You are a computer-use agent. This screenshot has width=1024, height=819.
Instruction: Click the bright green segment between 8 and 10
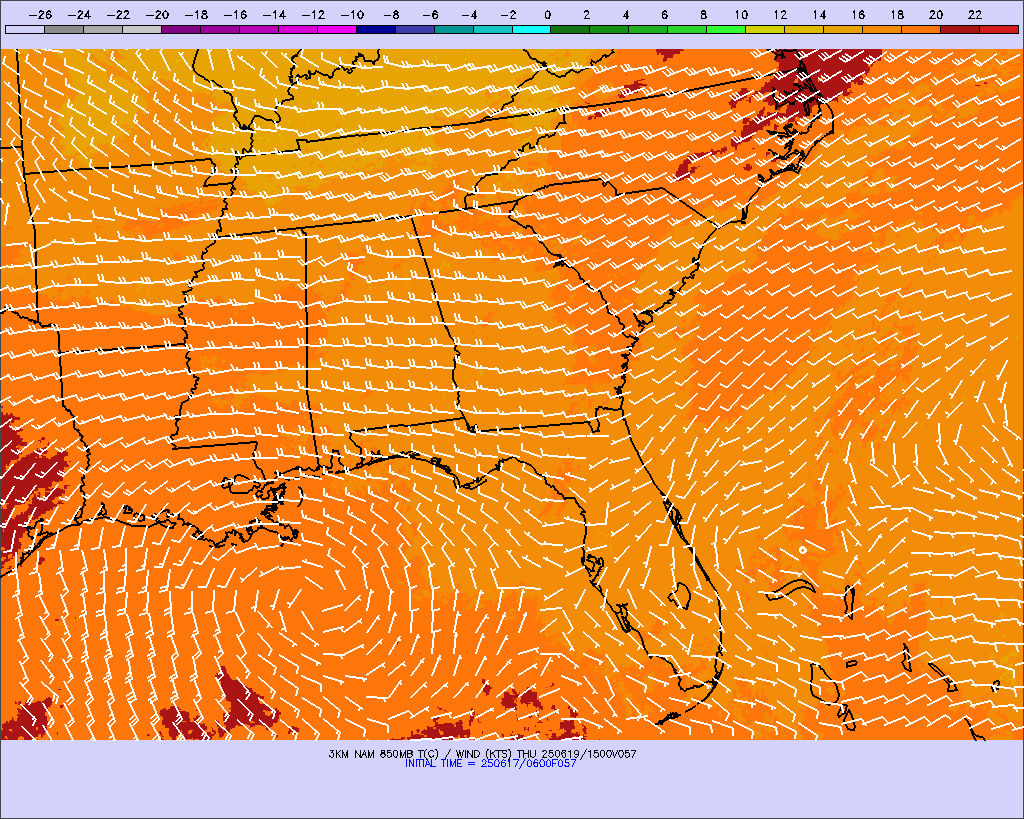[x=726, y=29]
